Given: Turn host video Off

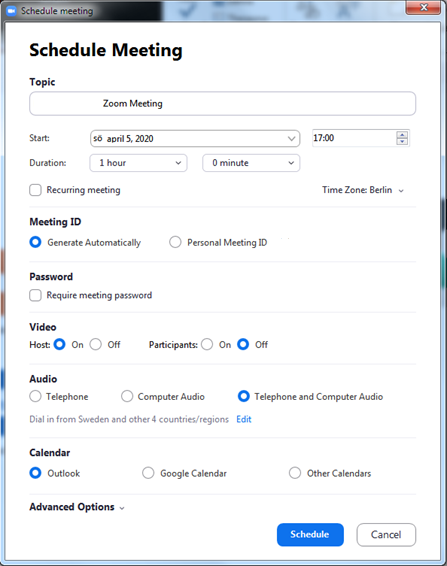Looking at the screenshot, I should tap(96, 344).
